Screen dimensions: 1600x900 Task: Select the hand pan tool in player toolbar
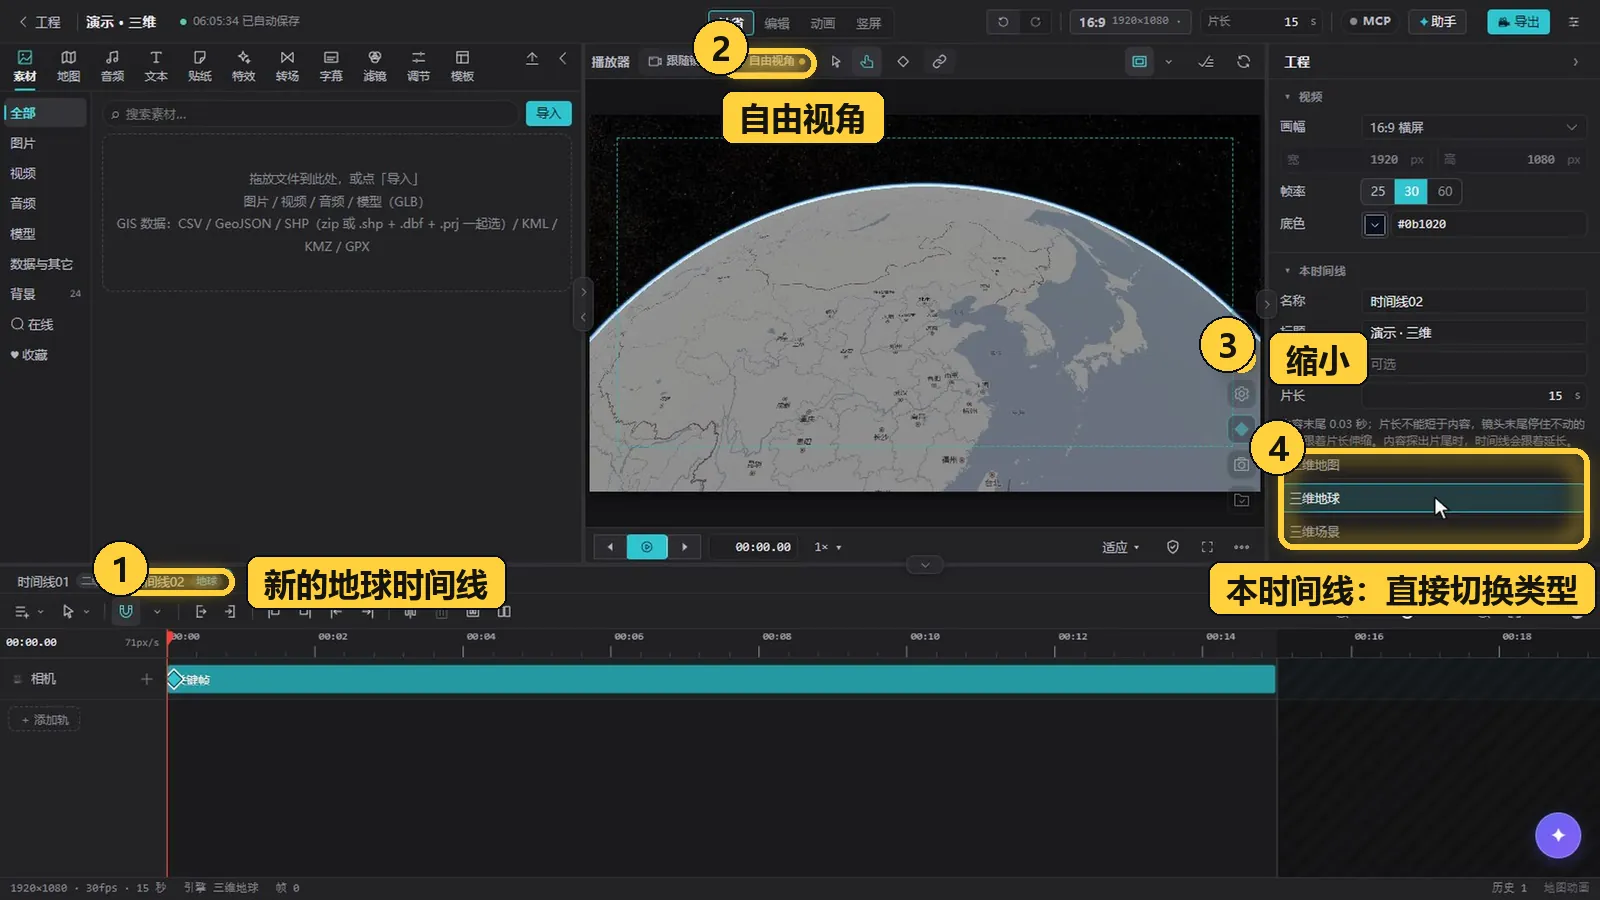[867, 61]
